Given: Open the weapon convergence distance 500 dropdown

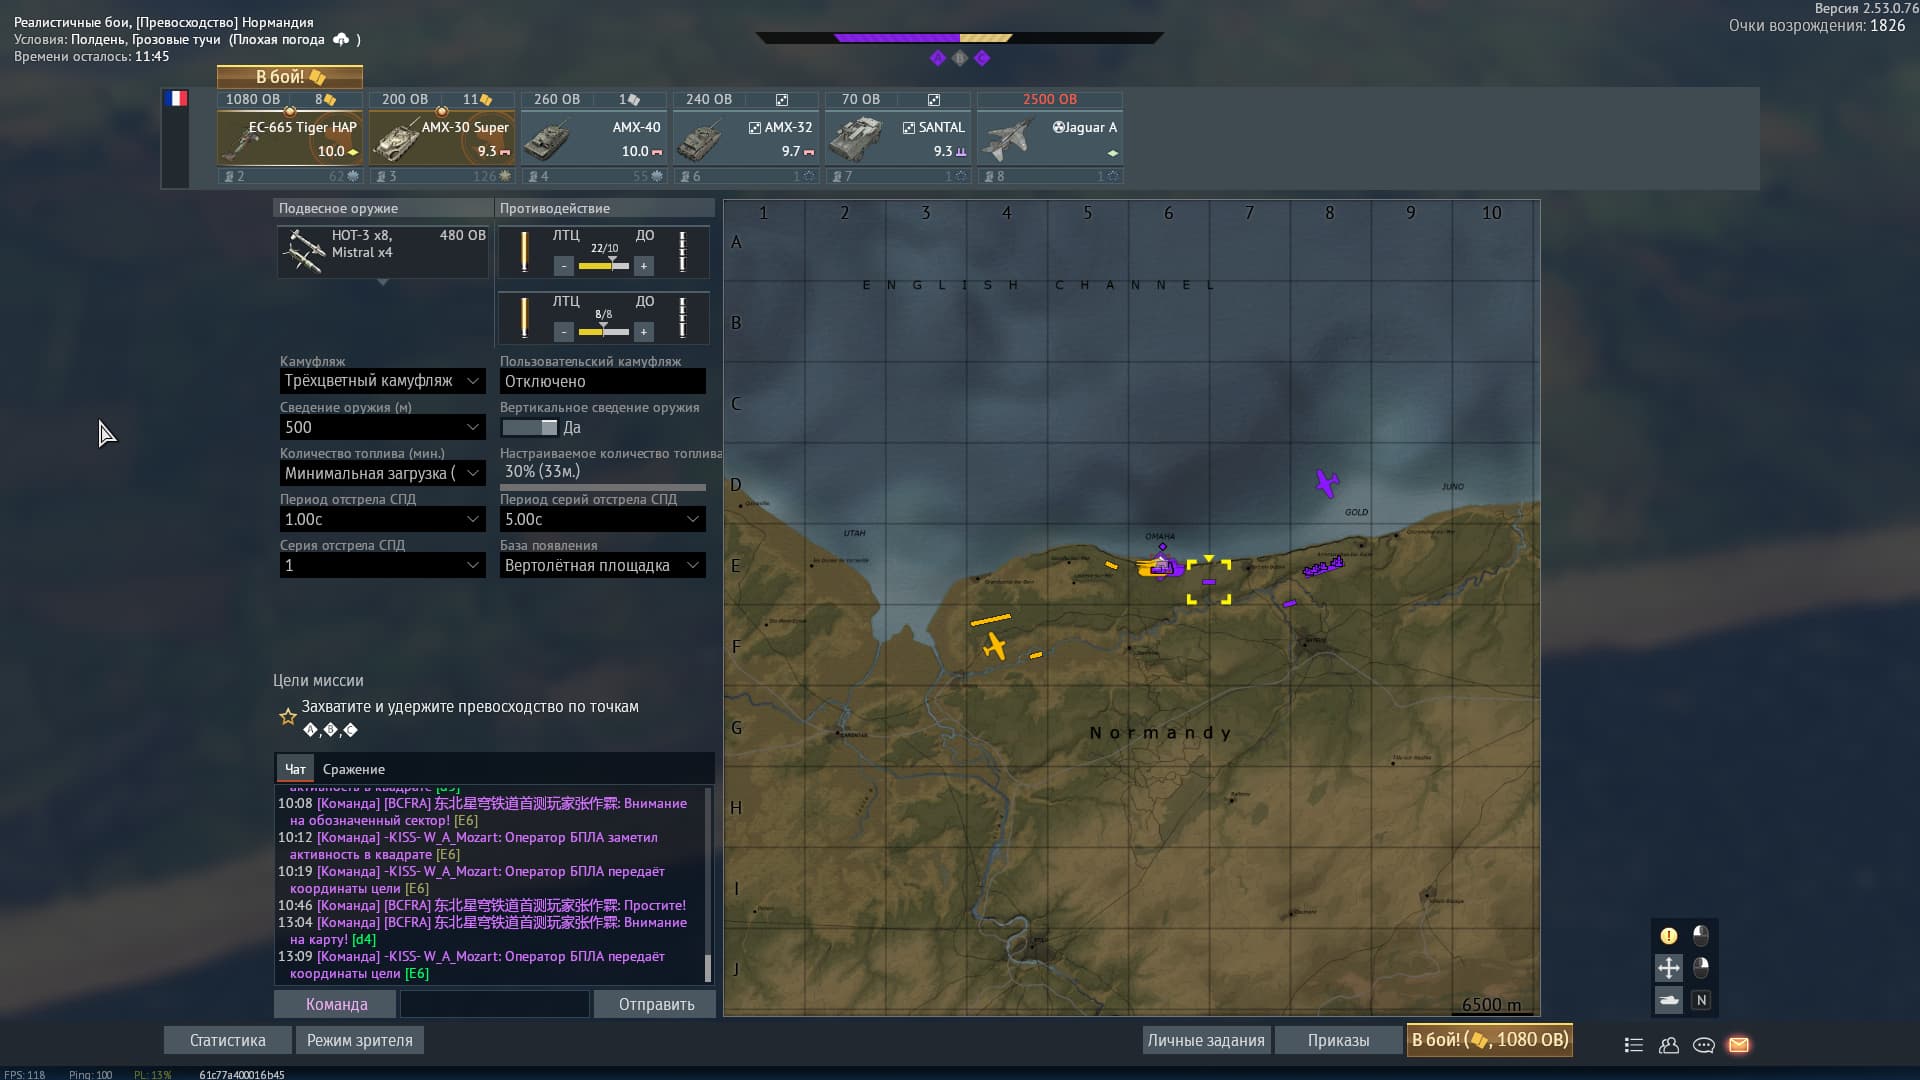Looking at the screenshot, I should (382, 428).
